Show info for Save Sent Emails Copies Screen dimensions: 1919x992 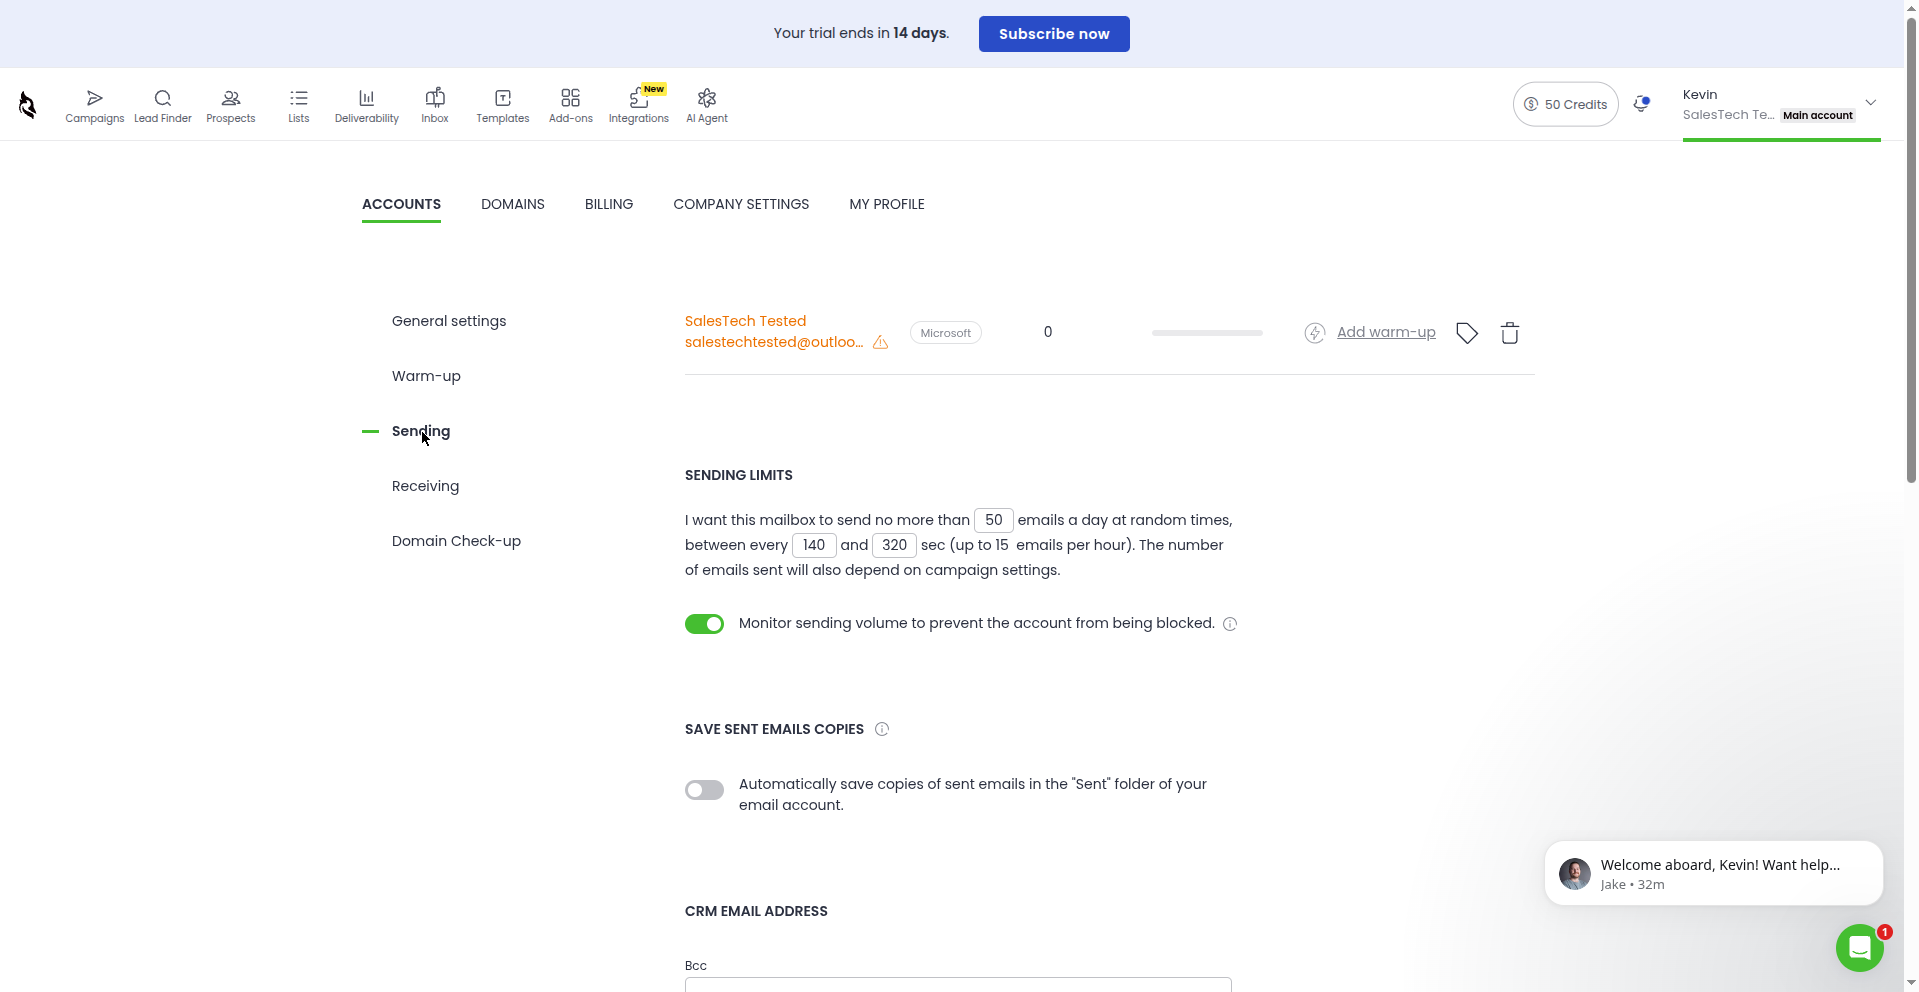pos(882,729)
